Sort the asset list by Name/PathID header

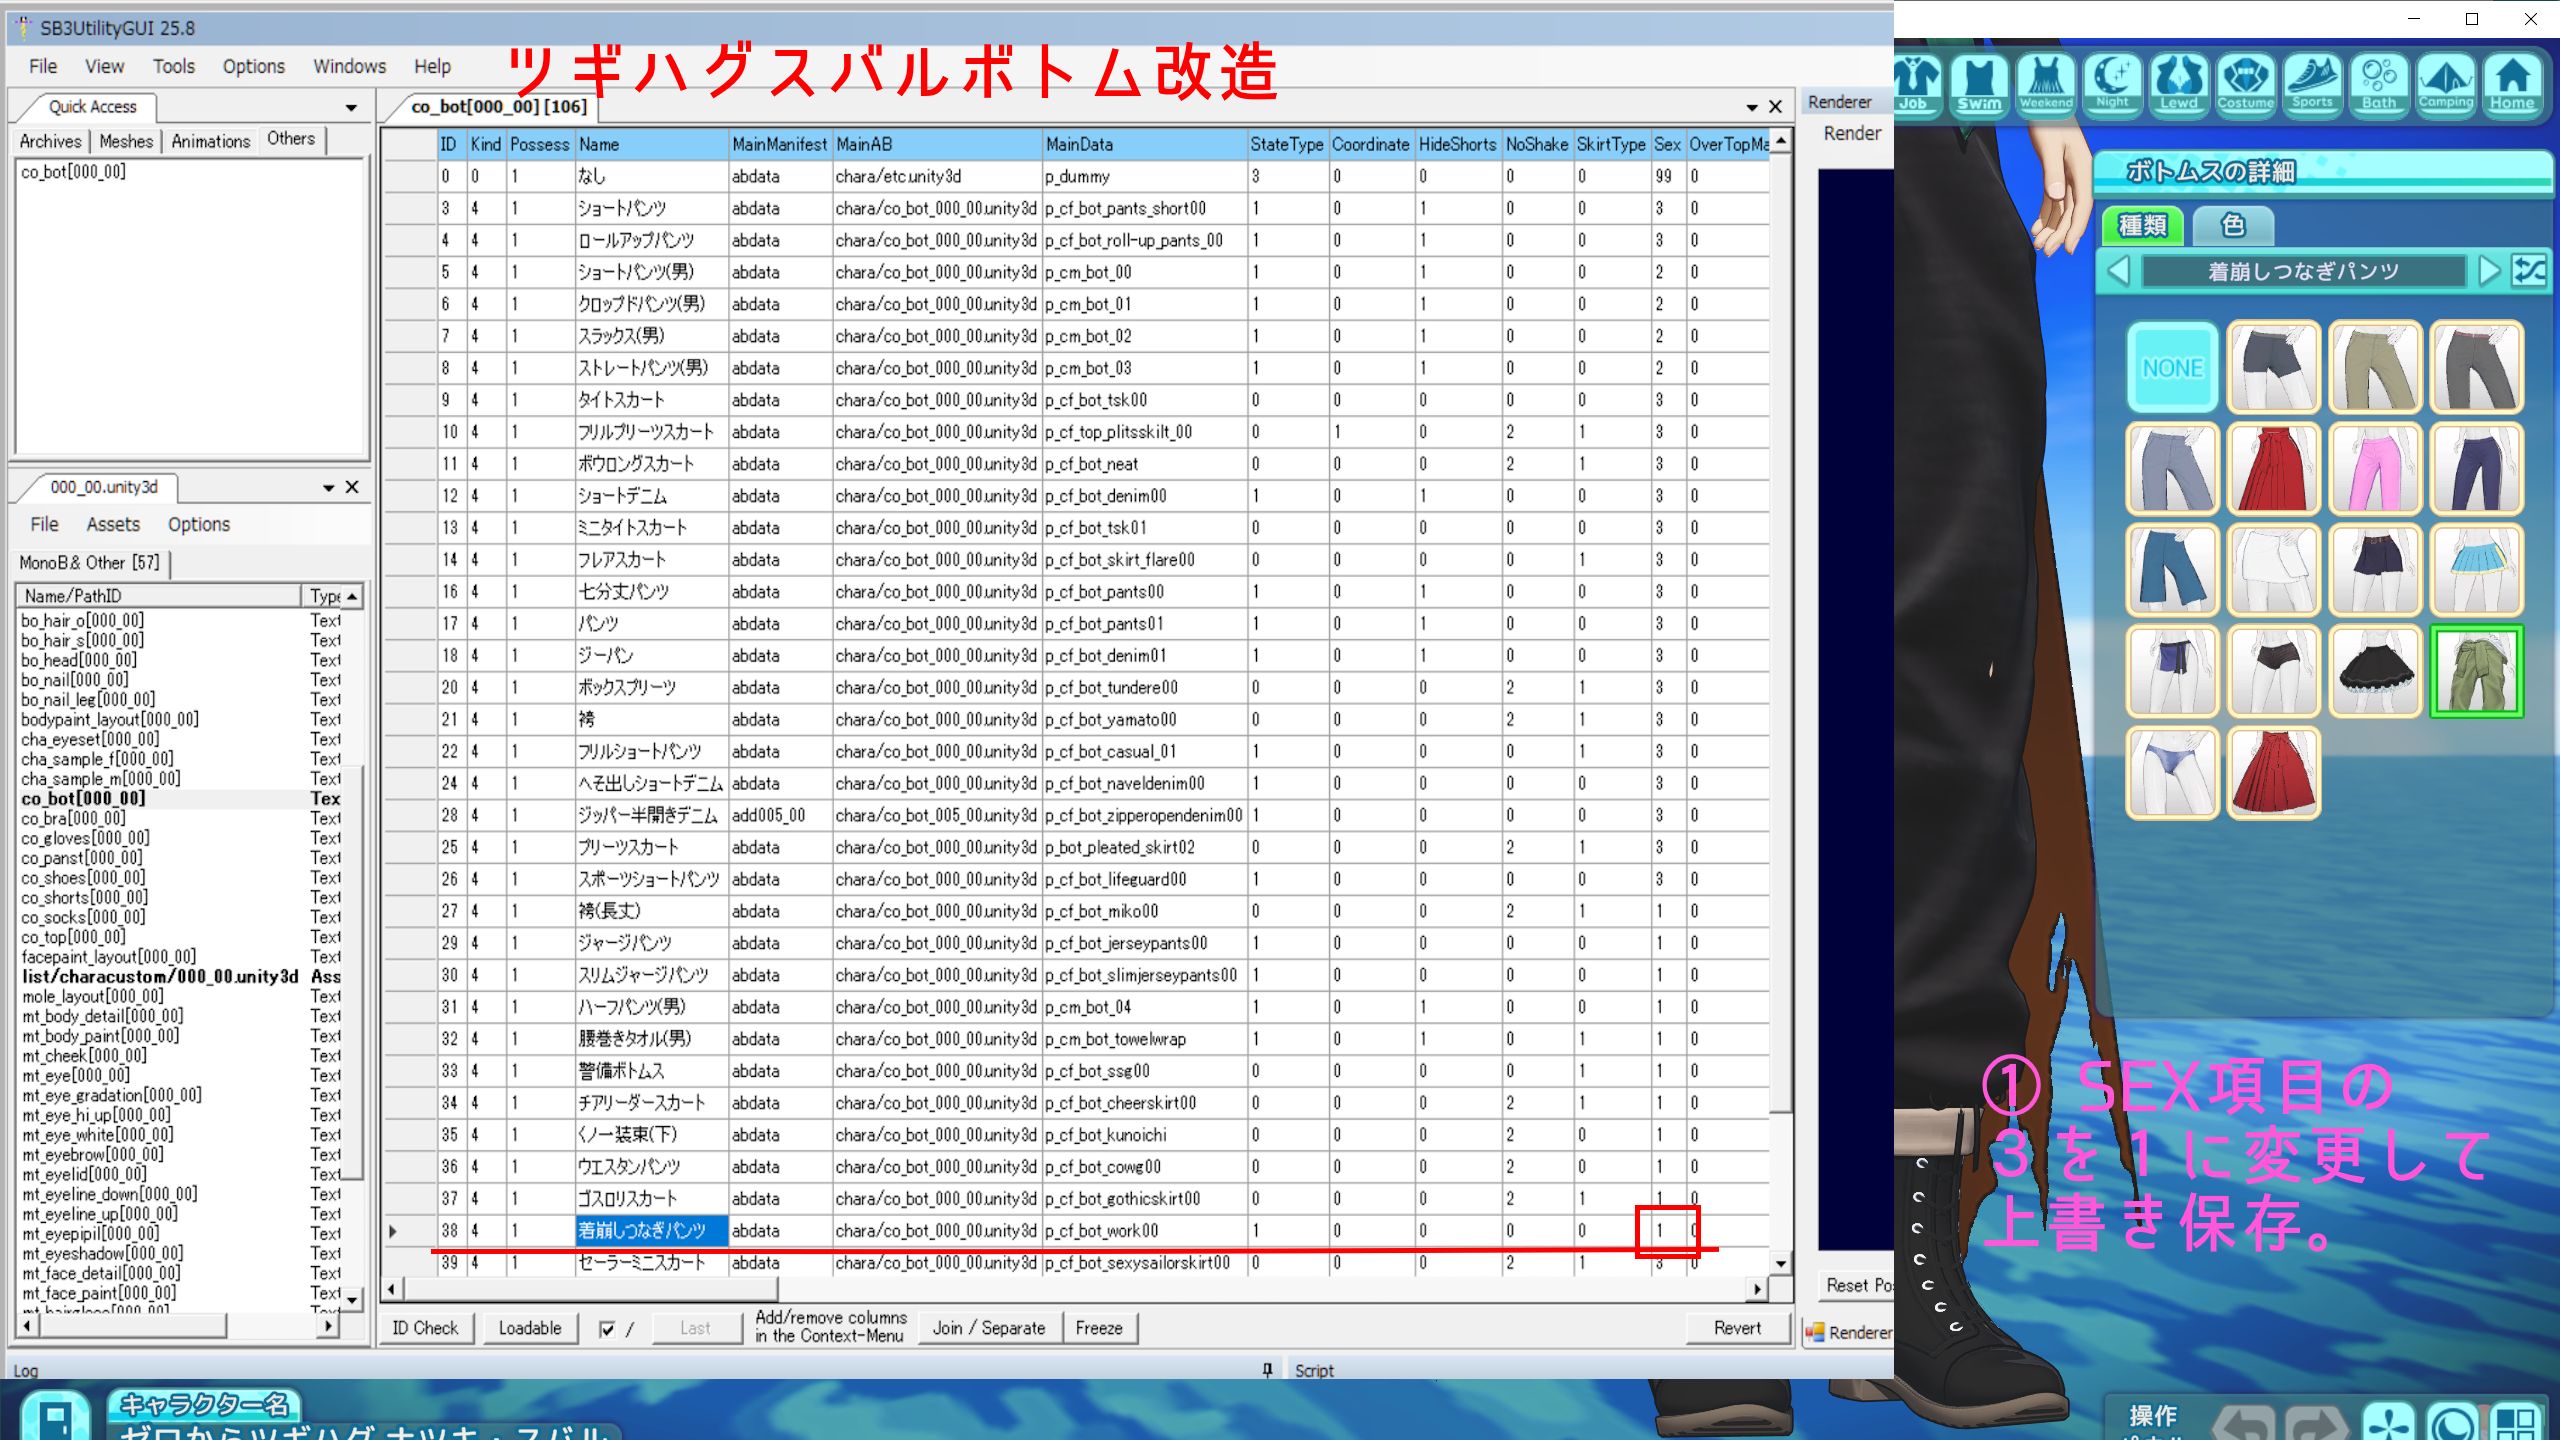point(158,596)
